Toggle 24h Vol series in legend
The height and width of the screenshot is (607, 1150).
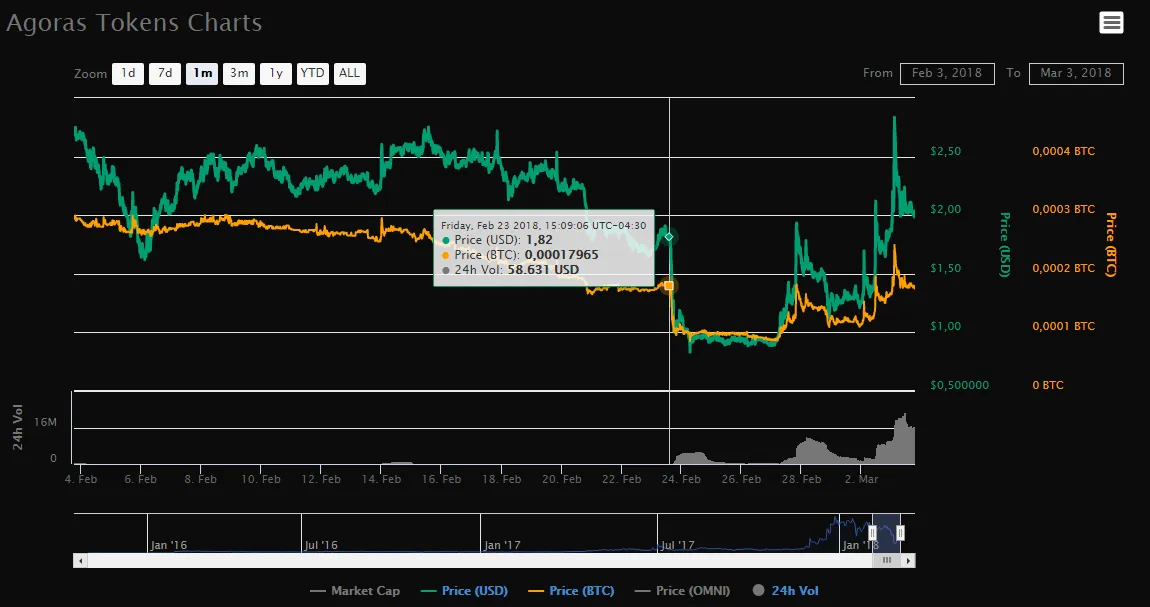[x=785, y=591]
